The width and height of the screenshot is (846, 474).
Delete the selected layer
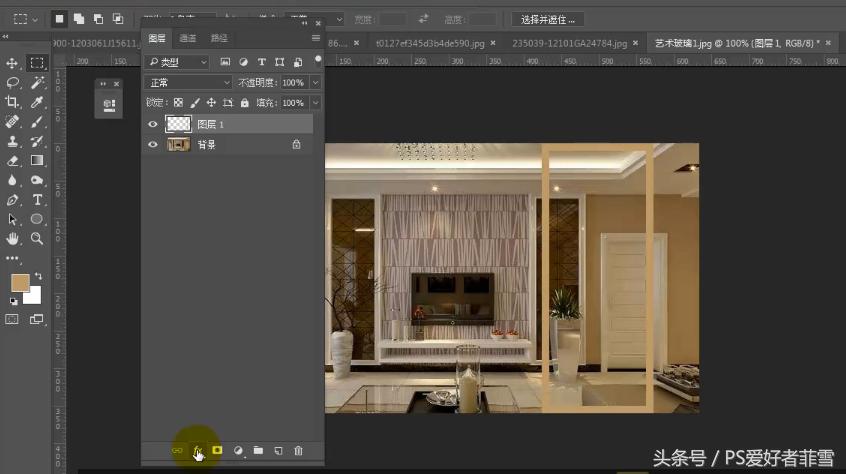coord(298,450)
